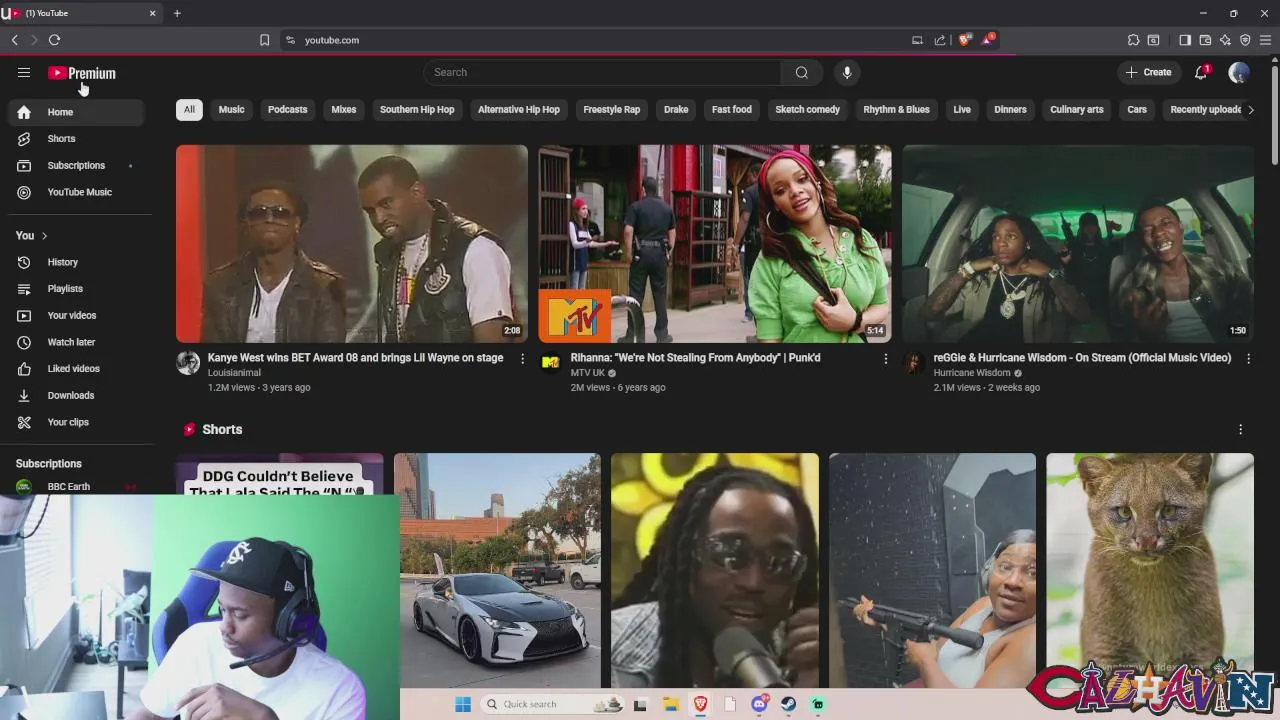This screenshot has width=1280, height=720.
Task: Open the browser extensions puzzle icon
Action: (x=1133, y=40)
